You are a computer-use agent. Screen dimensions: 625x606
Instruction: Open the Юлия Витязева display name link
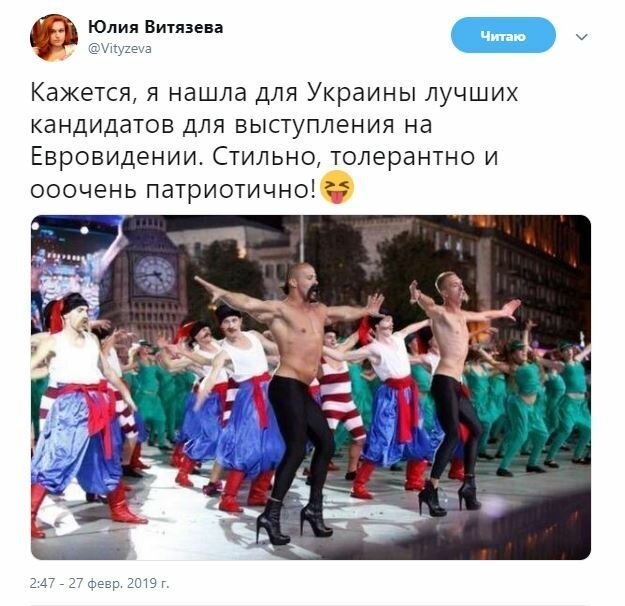click(155, 27)
